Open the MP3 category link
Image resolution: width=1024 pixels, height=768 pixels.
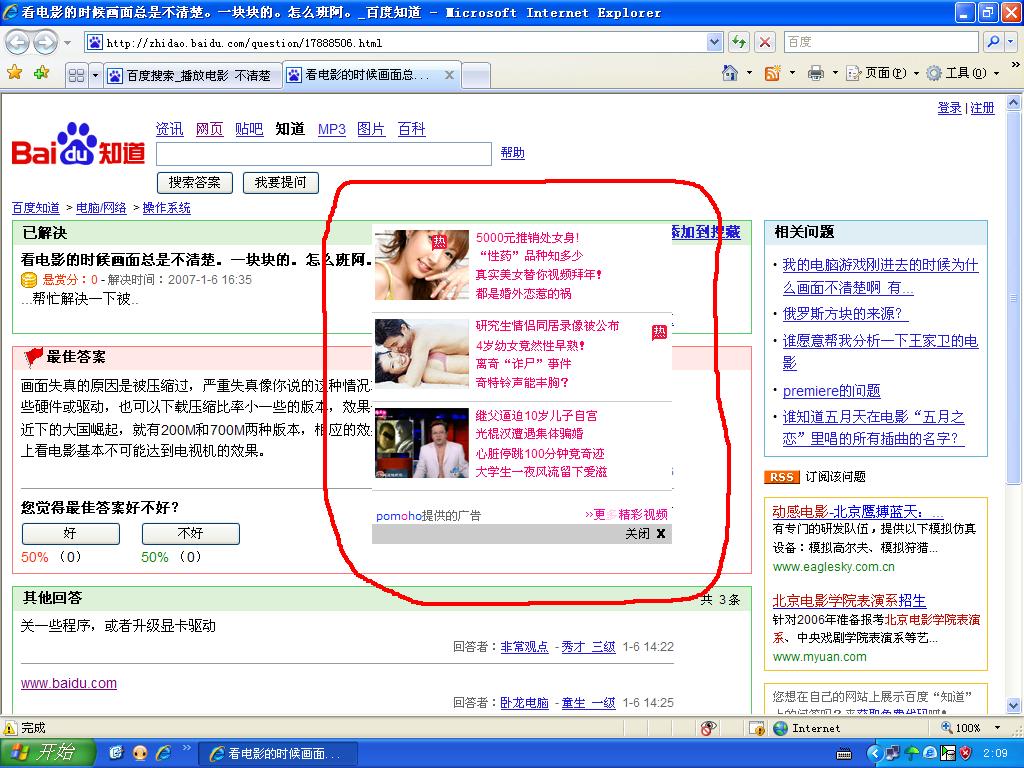click(x=332, y=129)
